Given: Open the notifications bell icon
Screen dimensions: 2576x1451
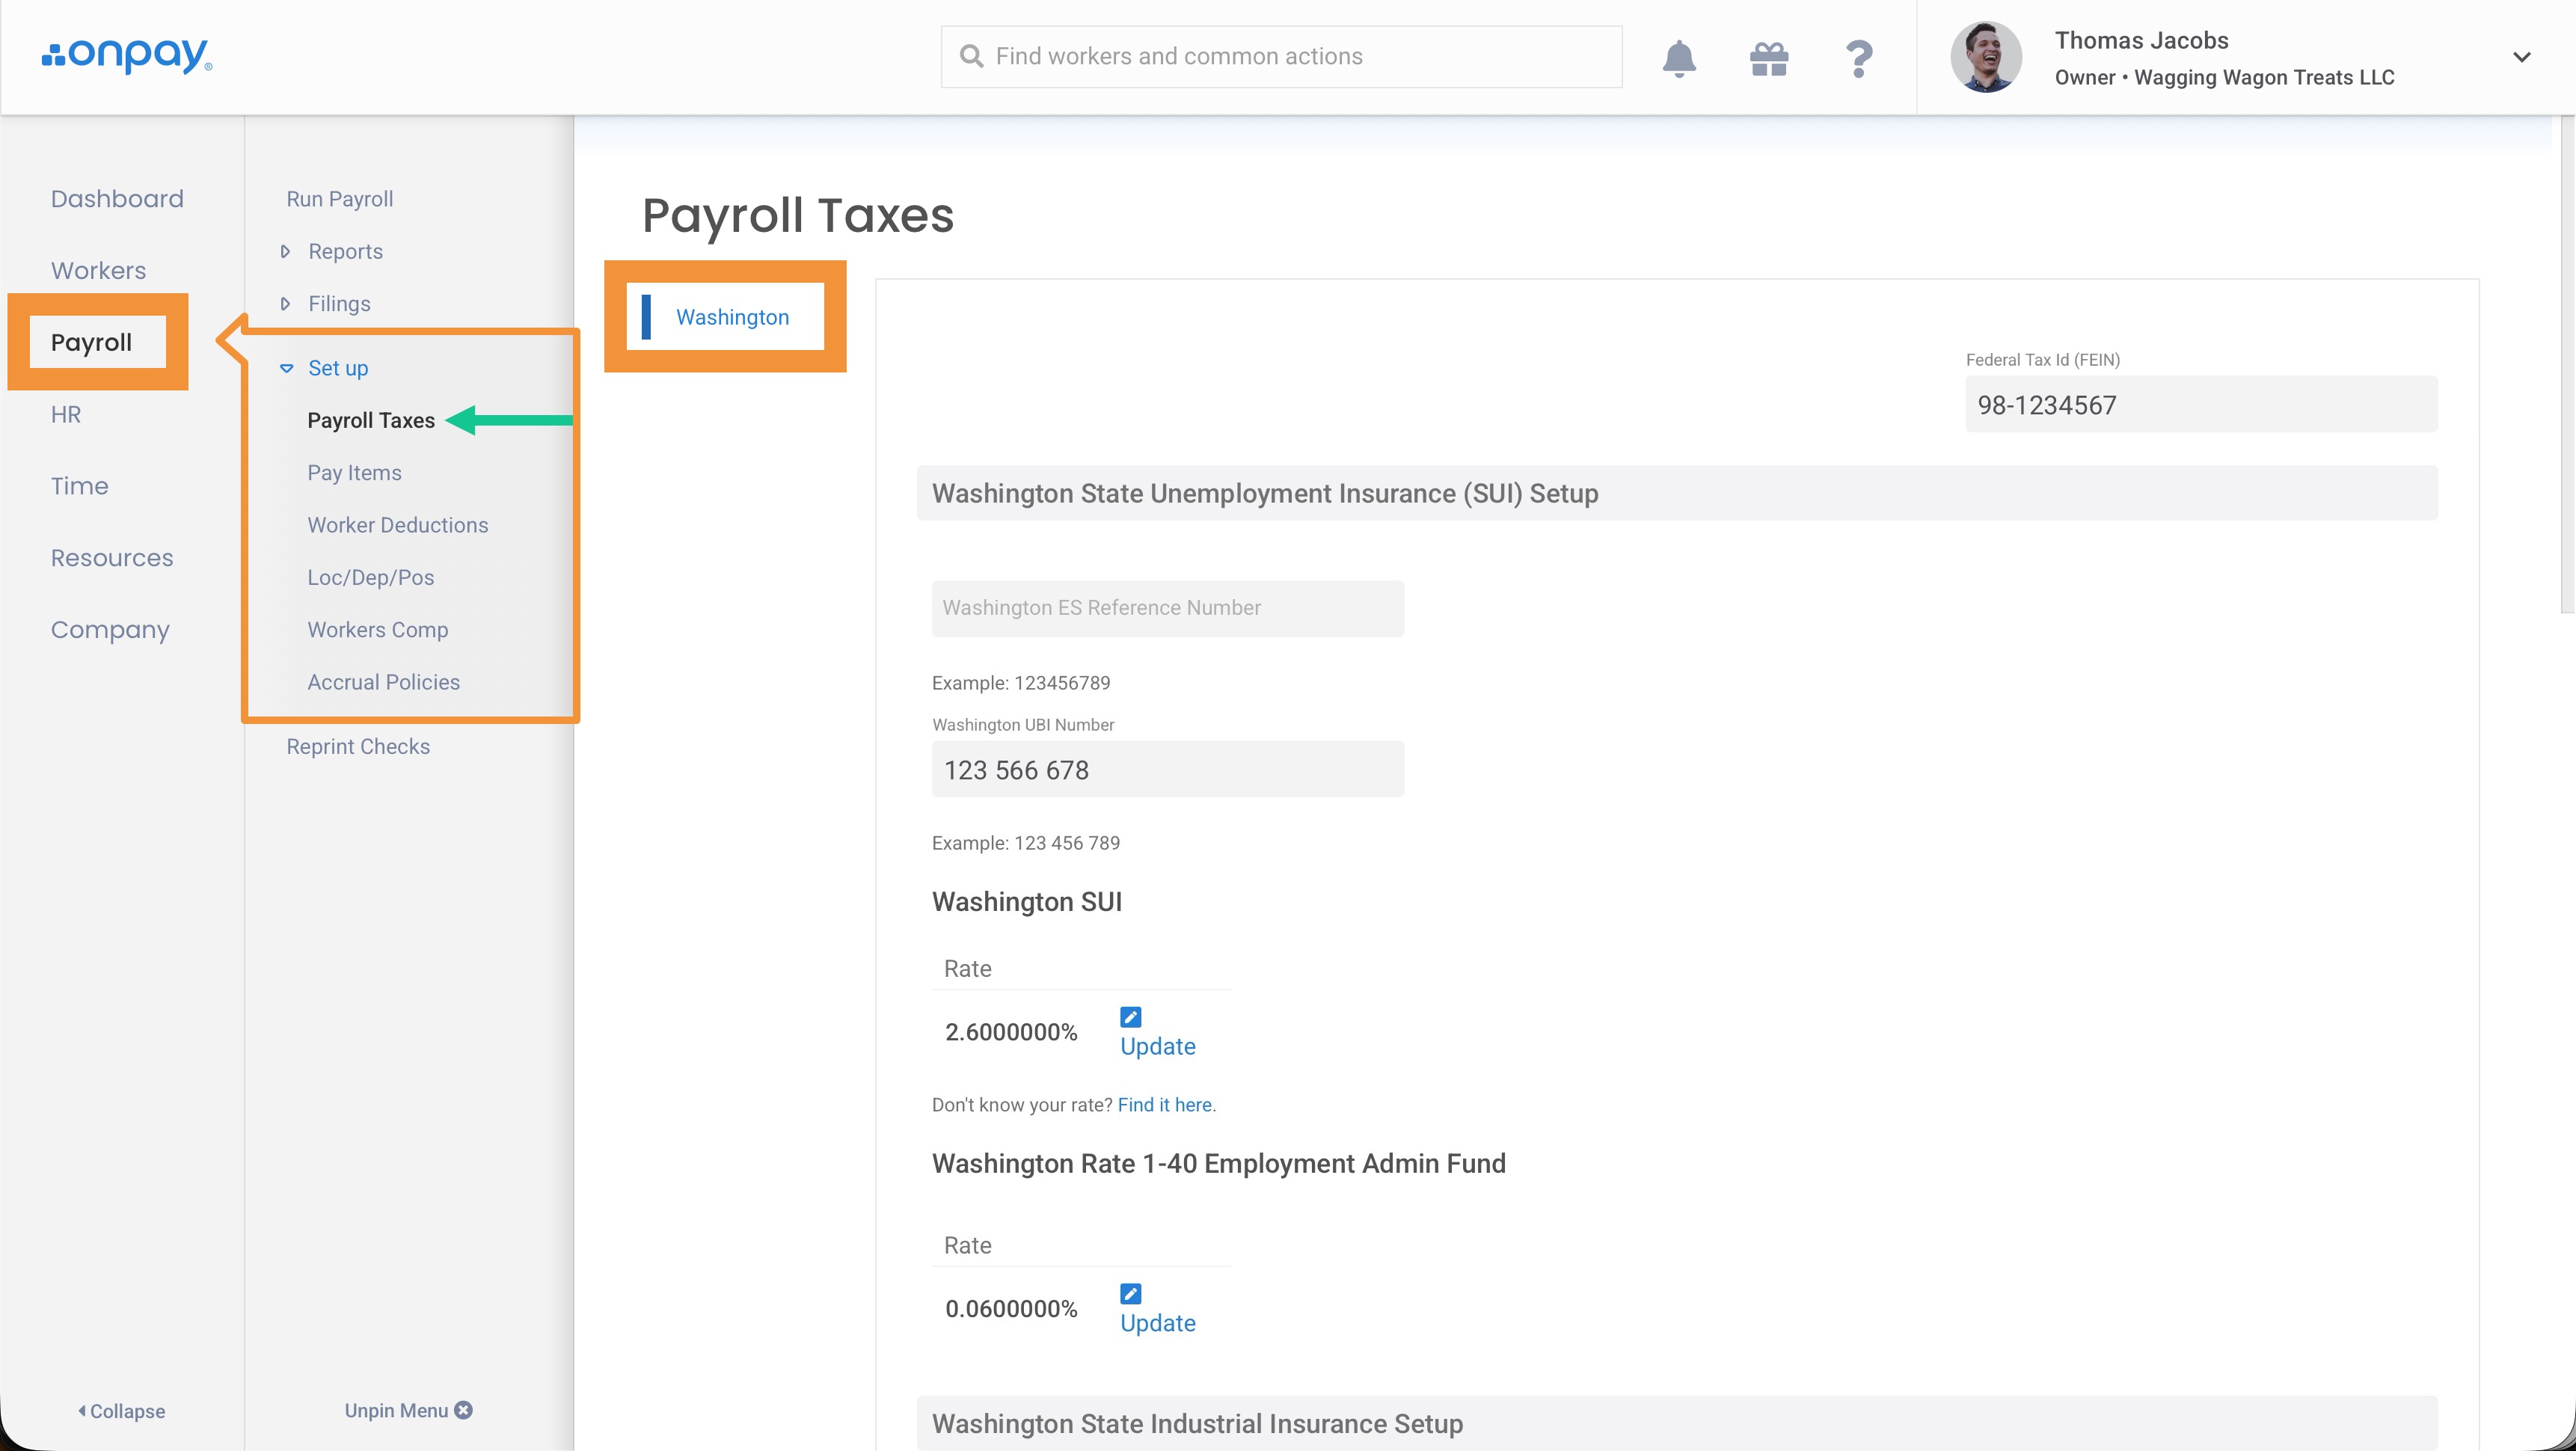Looking at the screenshot, I should tap(1679, 58).
